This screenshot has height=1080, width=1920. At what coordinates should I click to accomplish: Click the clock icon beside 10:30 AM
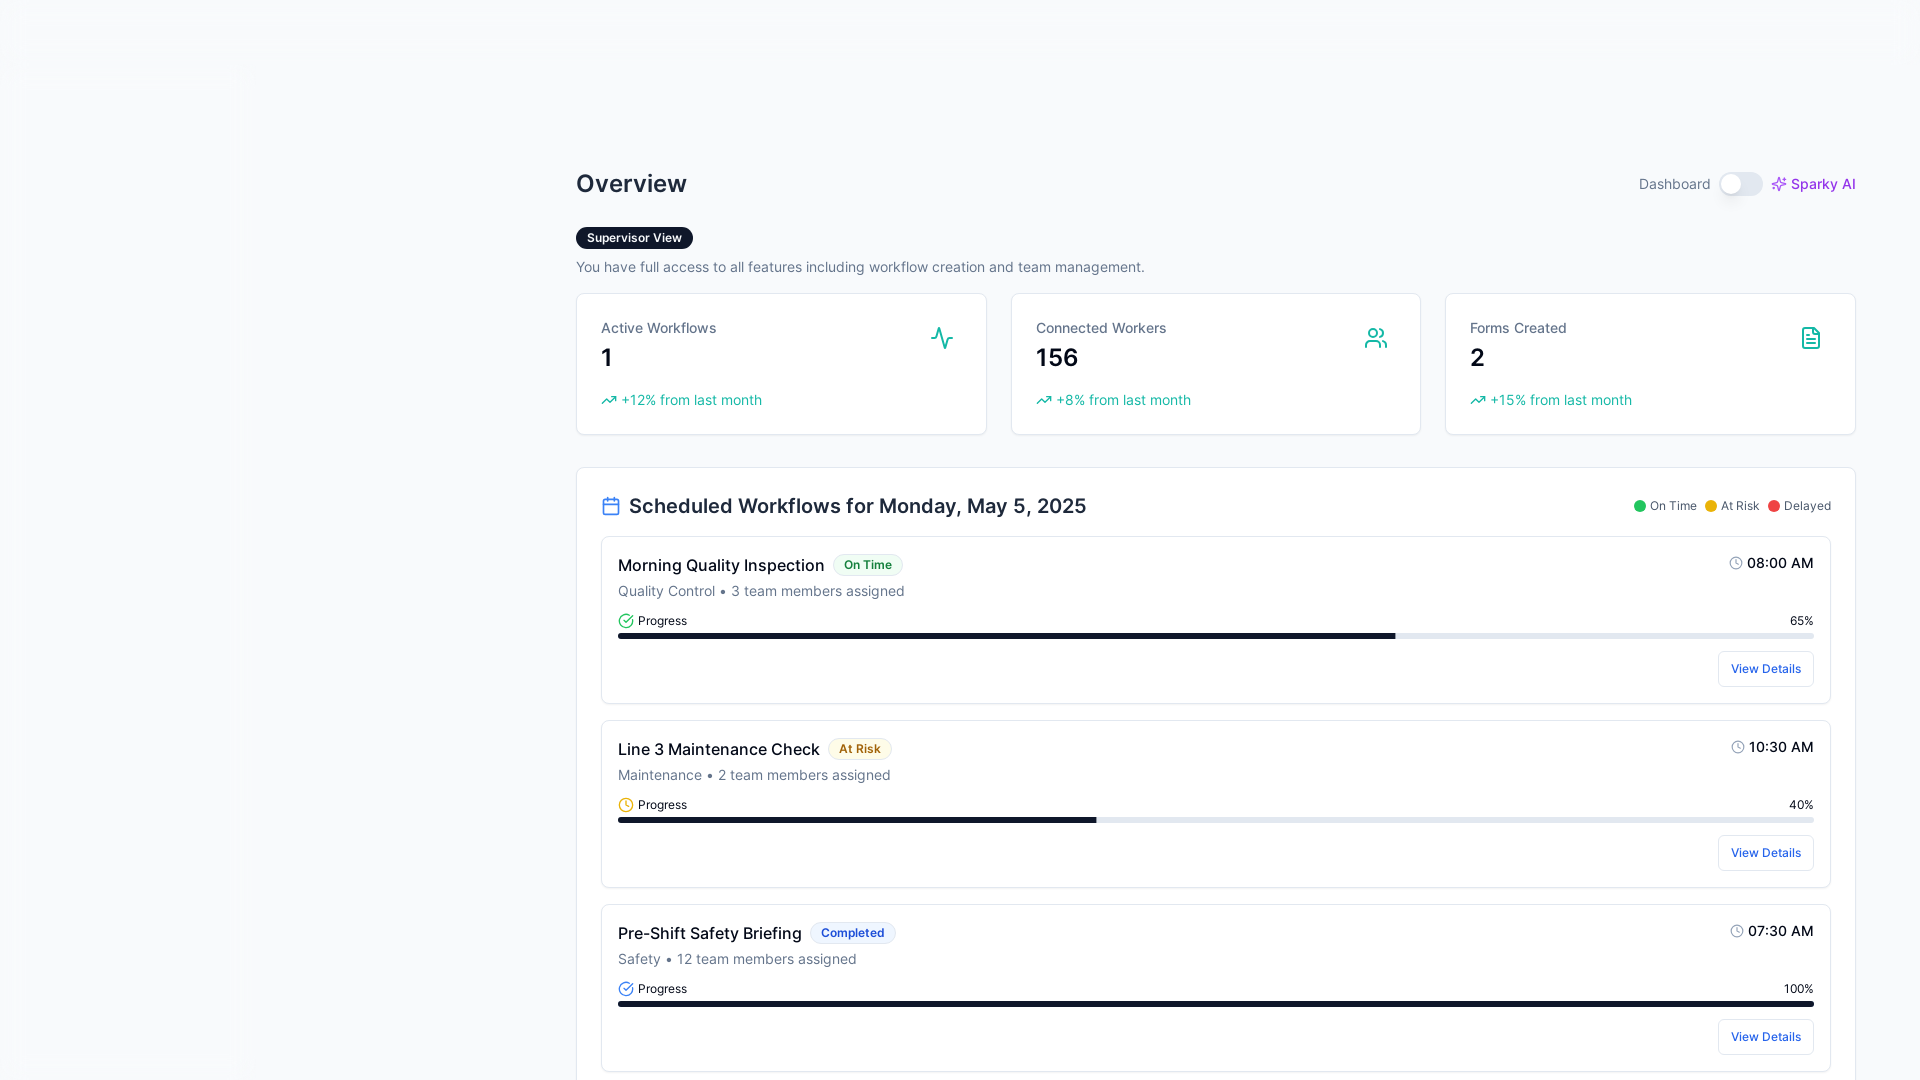pos(1738,747)
